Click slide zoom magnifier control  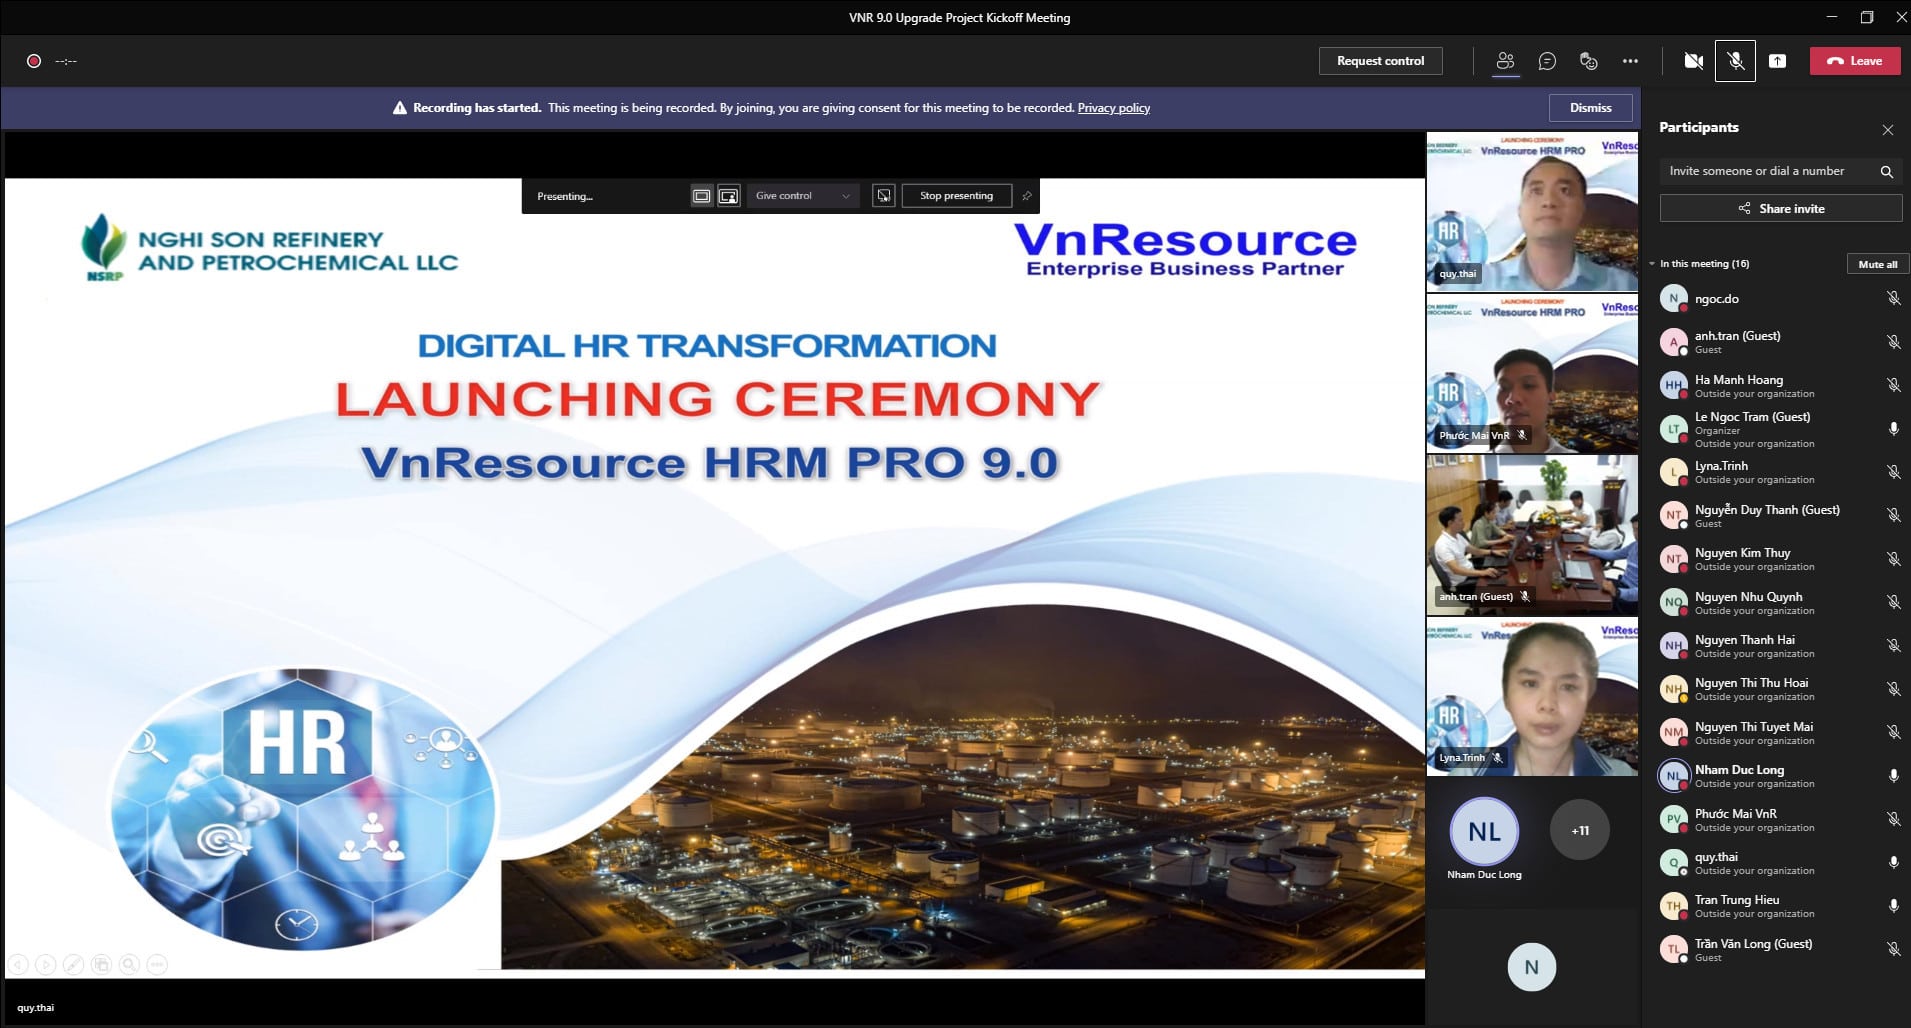[x=129, y=965]
